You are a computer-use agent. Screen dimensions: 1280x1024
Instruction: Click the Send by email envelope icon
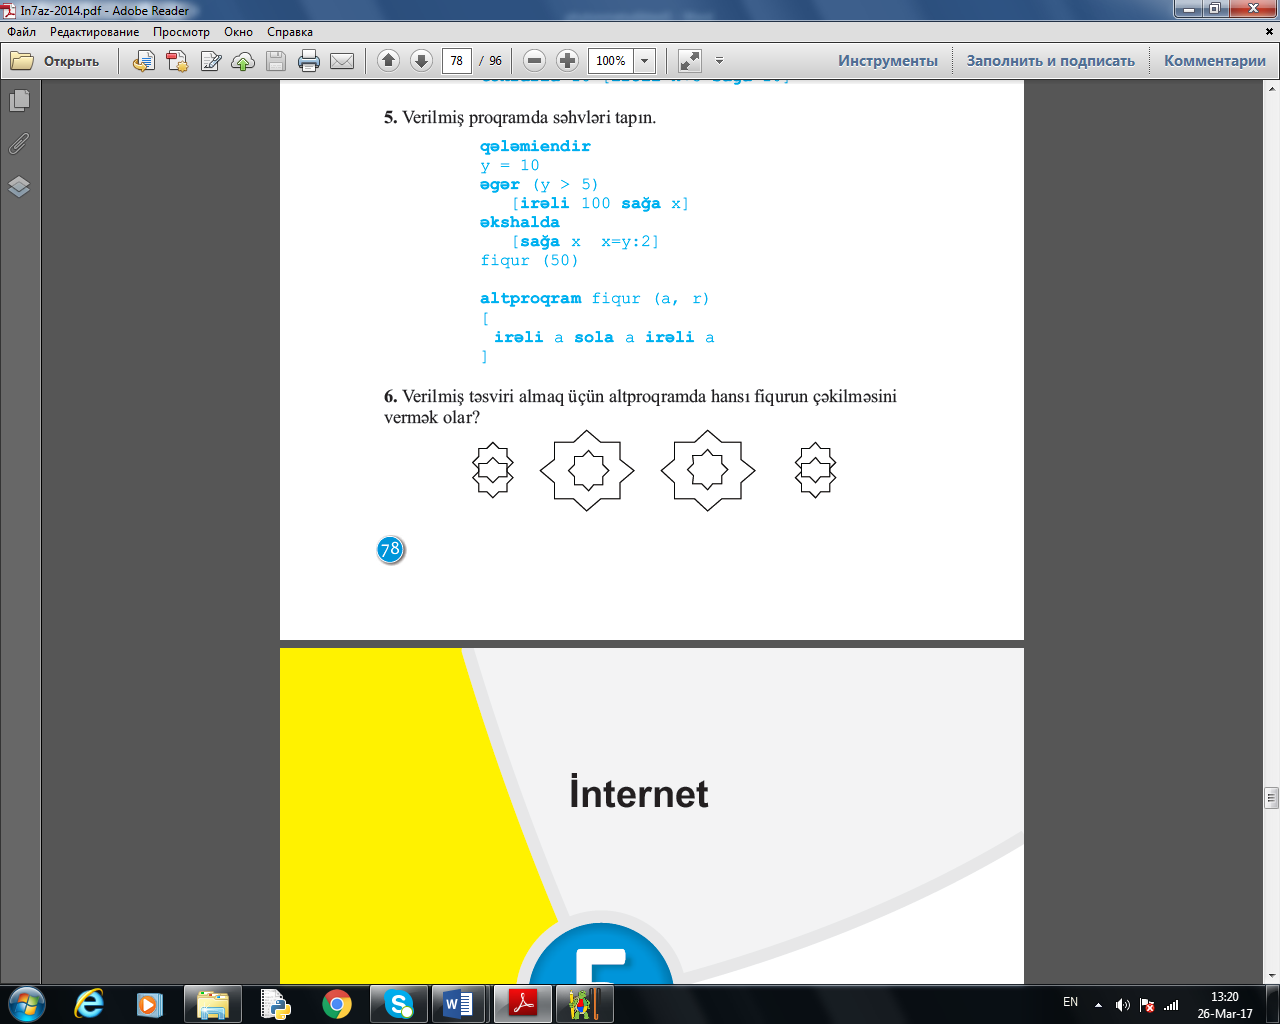coord(342,61)
